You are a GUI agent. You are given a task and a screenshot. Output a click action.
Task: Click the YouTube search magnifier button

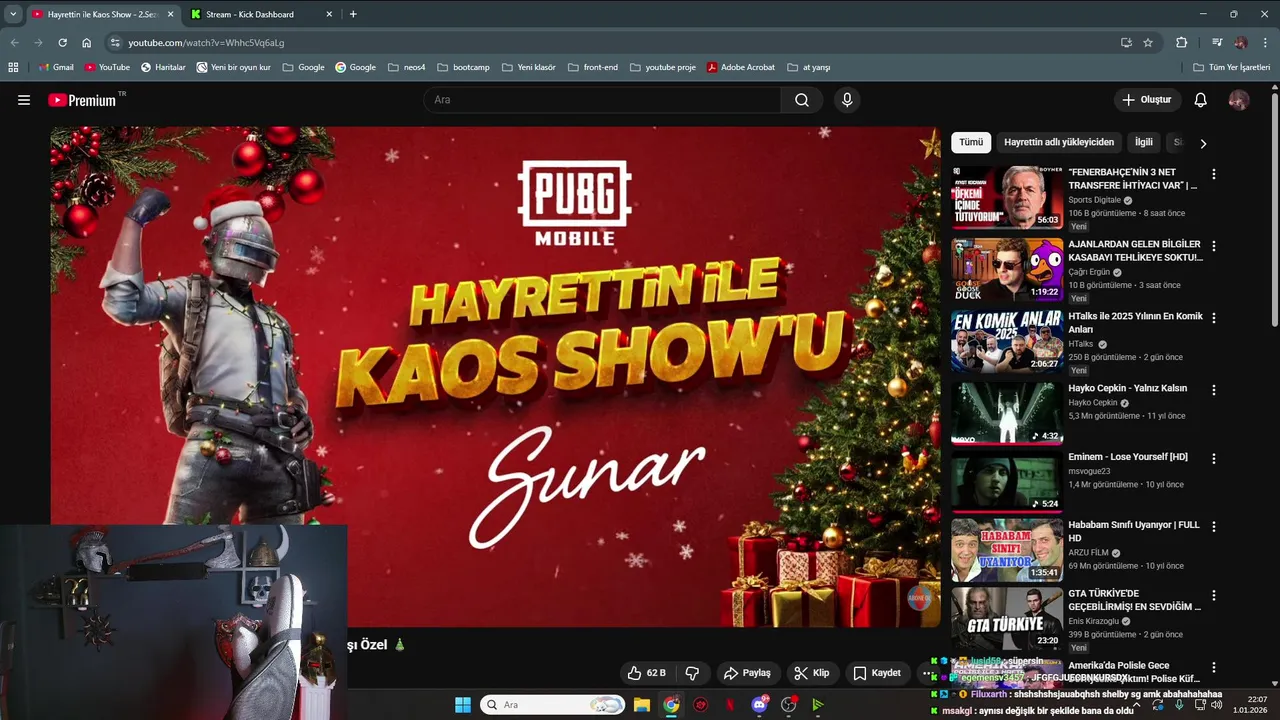802,100
